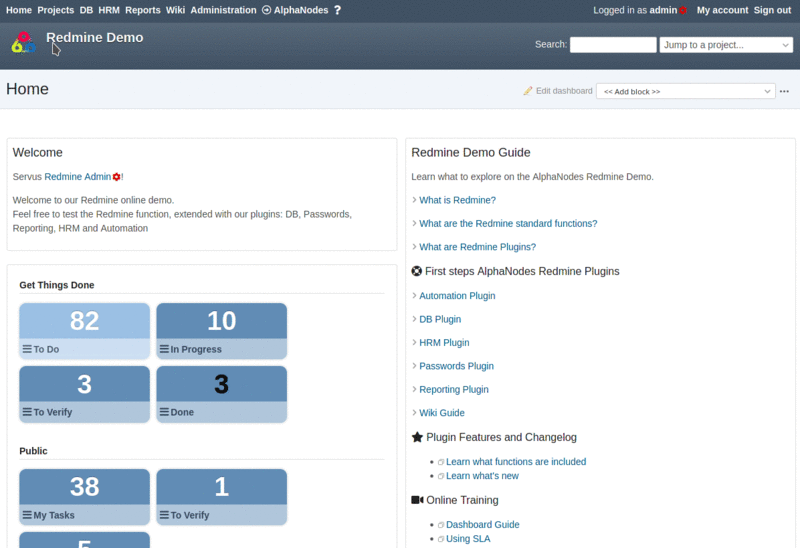Click the red admin badge next to Redmine Admin
The height and width of the screenshot is (548, 800).
pyautogui.click(x=117, y=177)
